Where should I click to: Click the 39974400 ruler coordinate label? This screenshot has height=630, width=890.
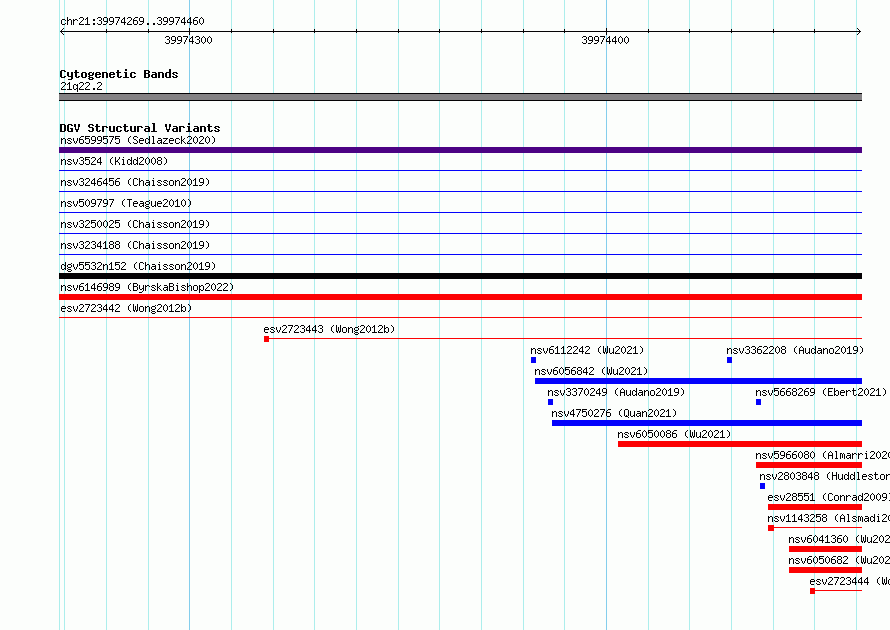(605, 40)
